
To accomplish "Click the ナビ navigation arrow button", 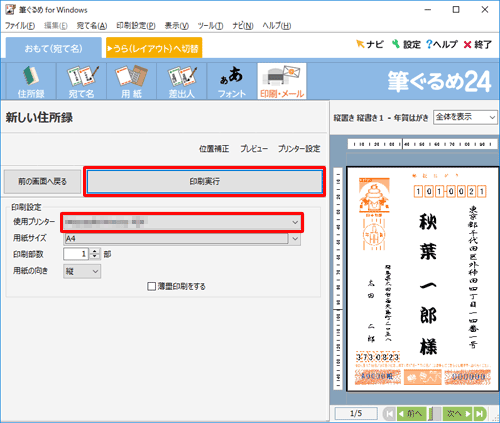I will pyautogui.click(x=370, y=44).
